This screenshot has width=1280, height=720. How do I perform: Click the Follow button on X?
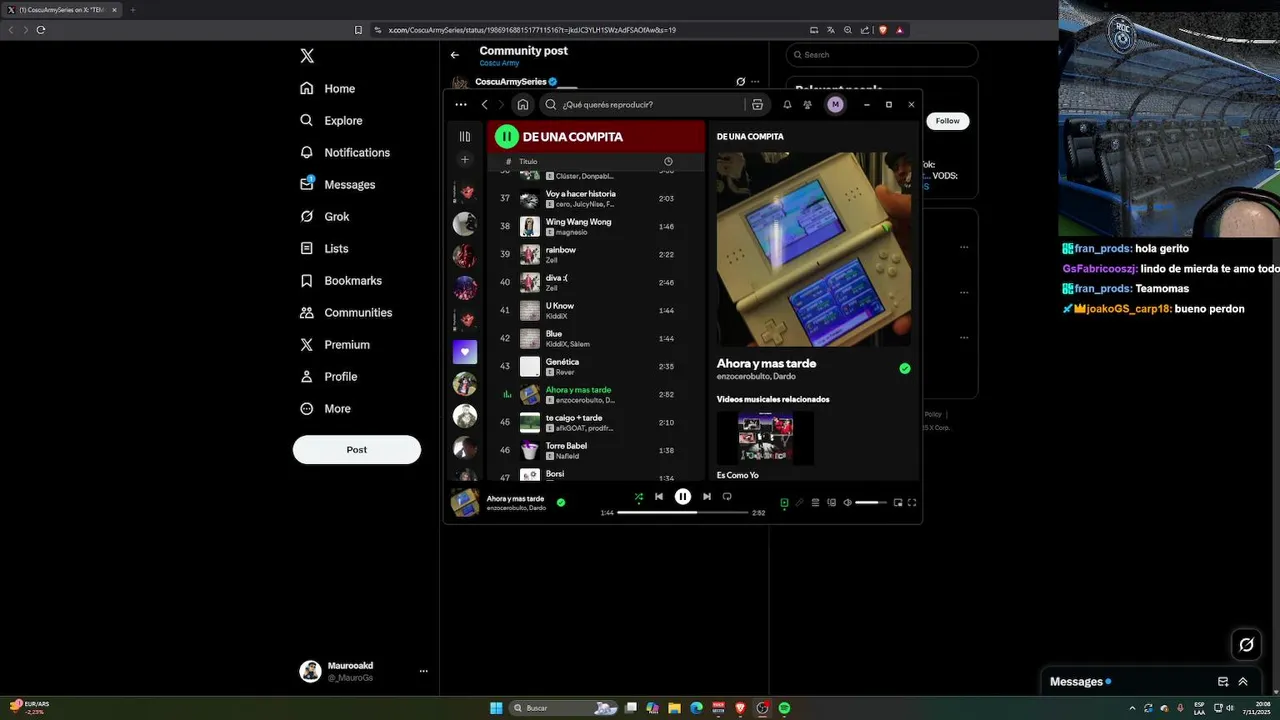[947, 121]
